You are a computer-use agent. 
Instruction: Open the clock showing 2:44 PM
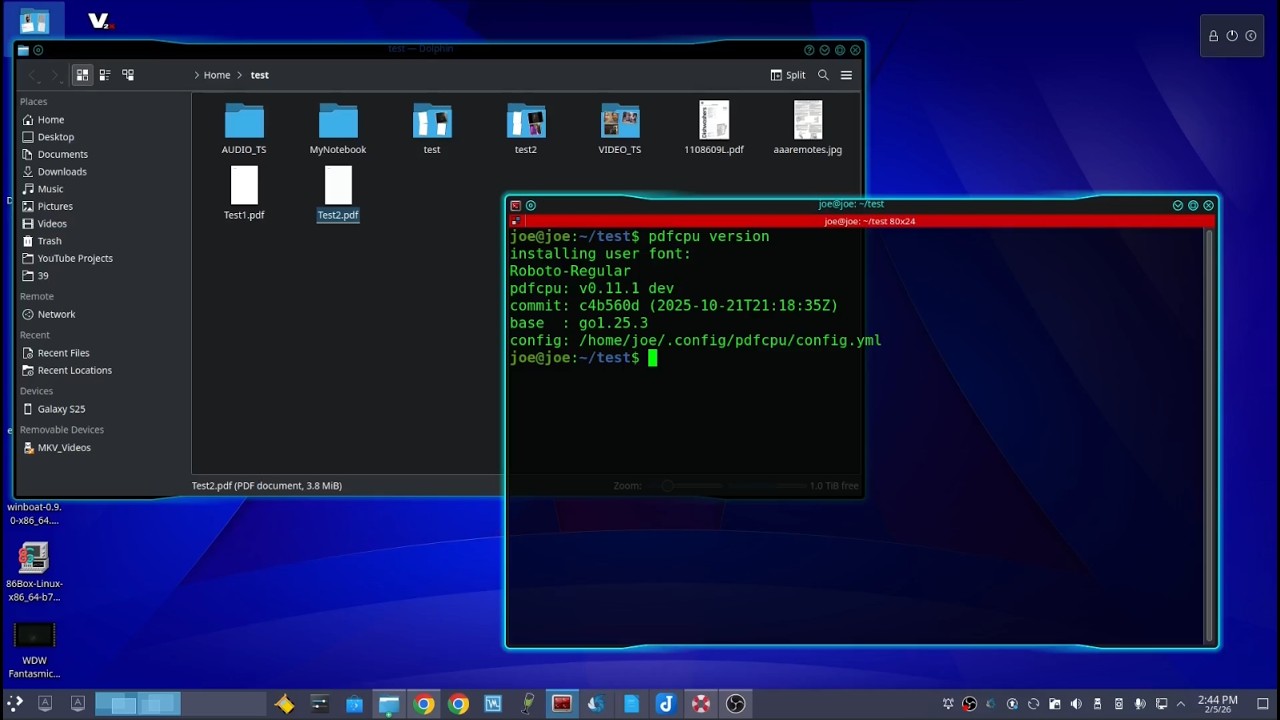[1217, 704]
